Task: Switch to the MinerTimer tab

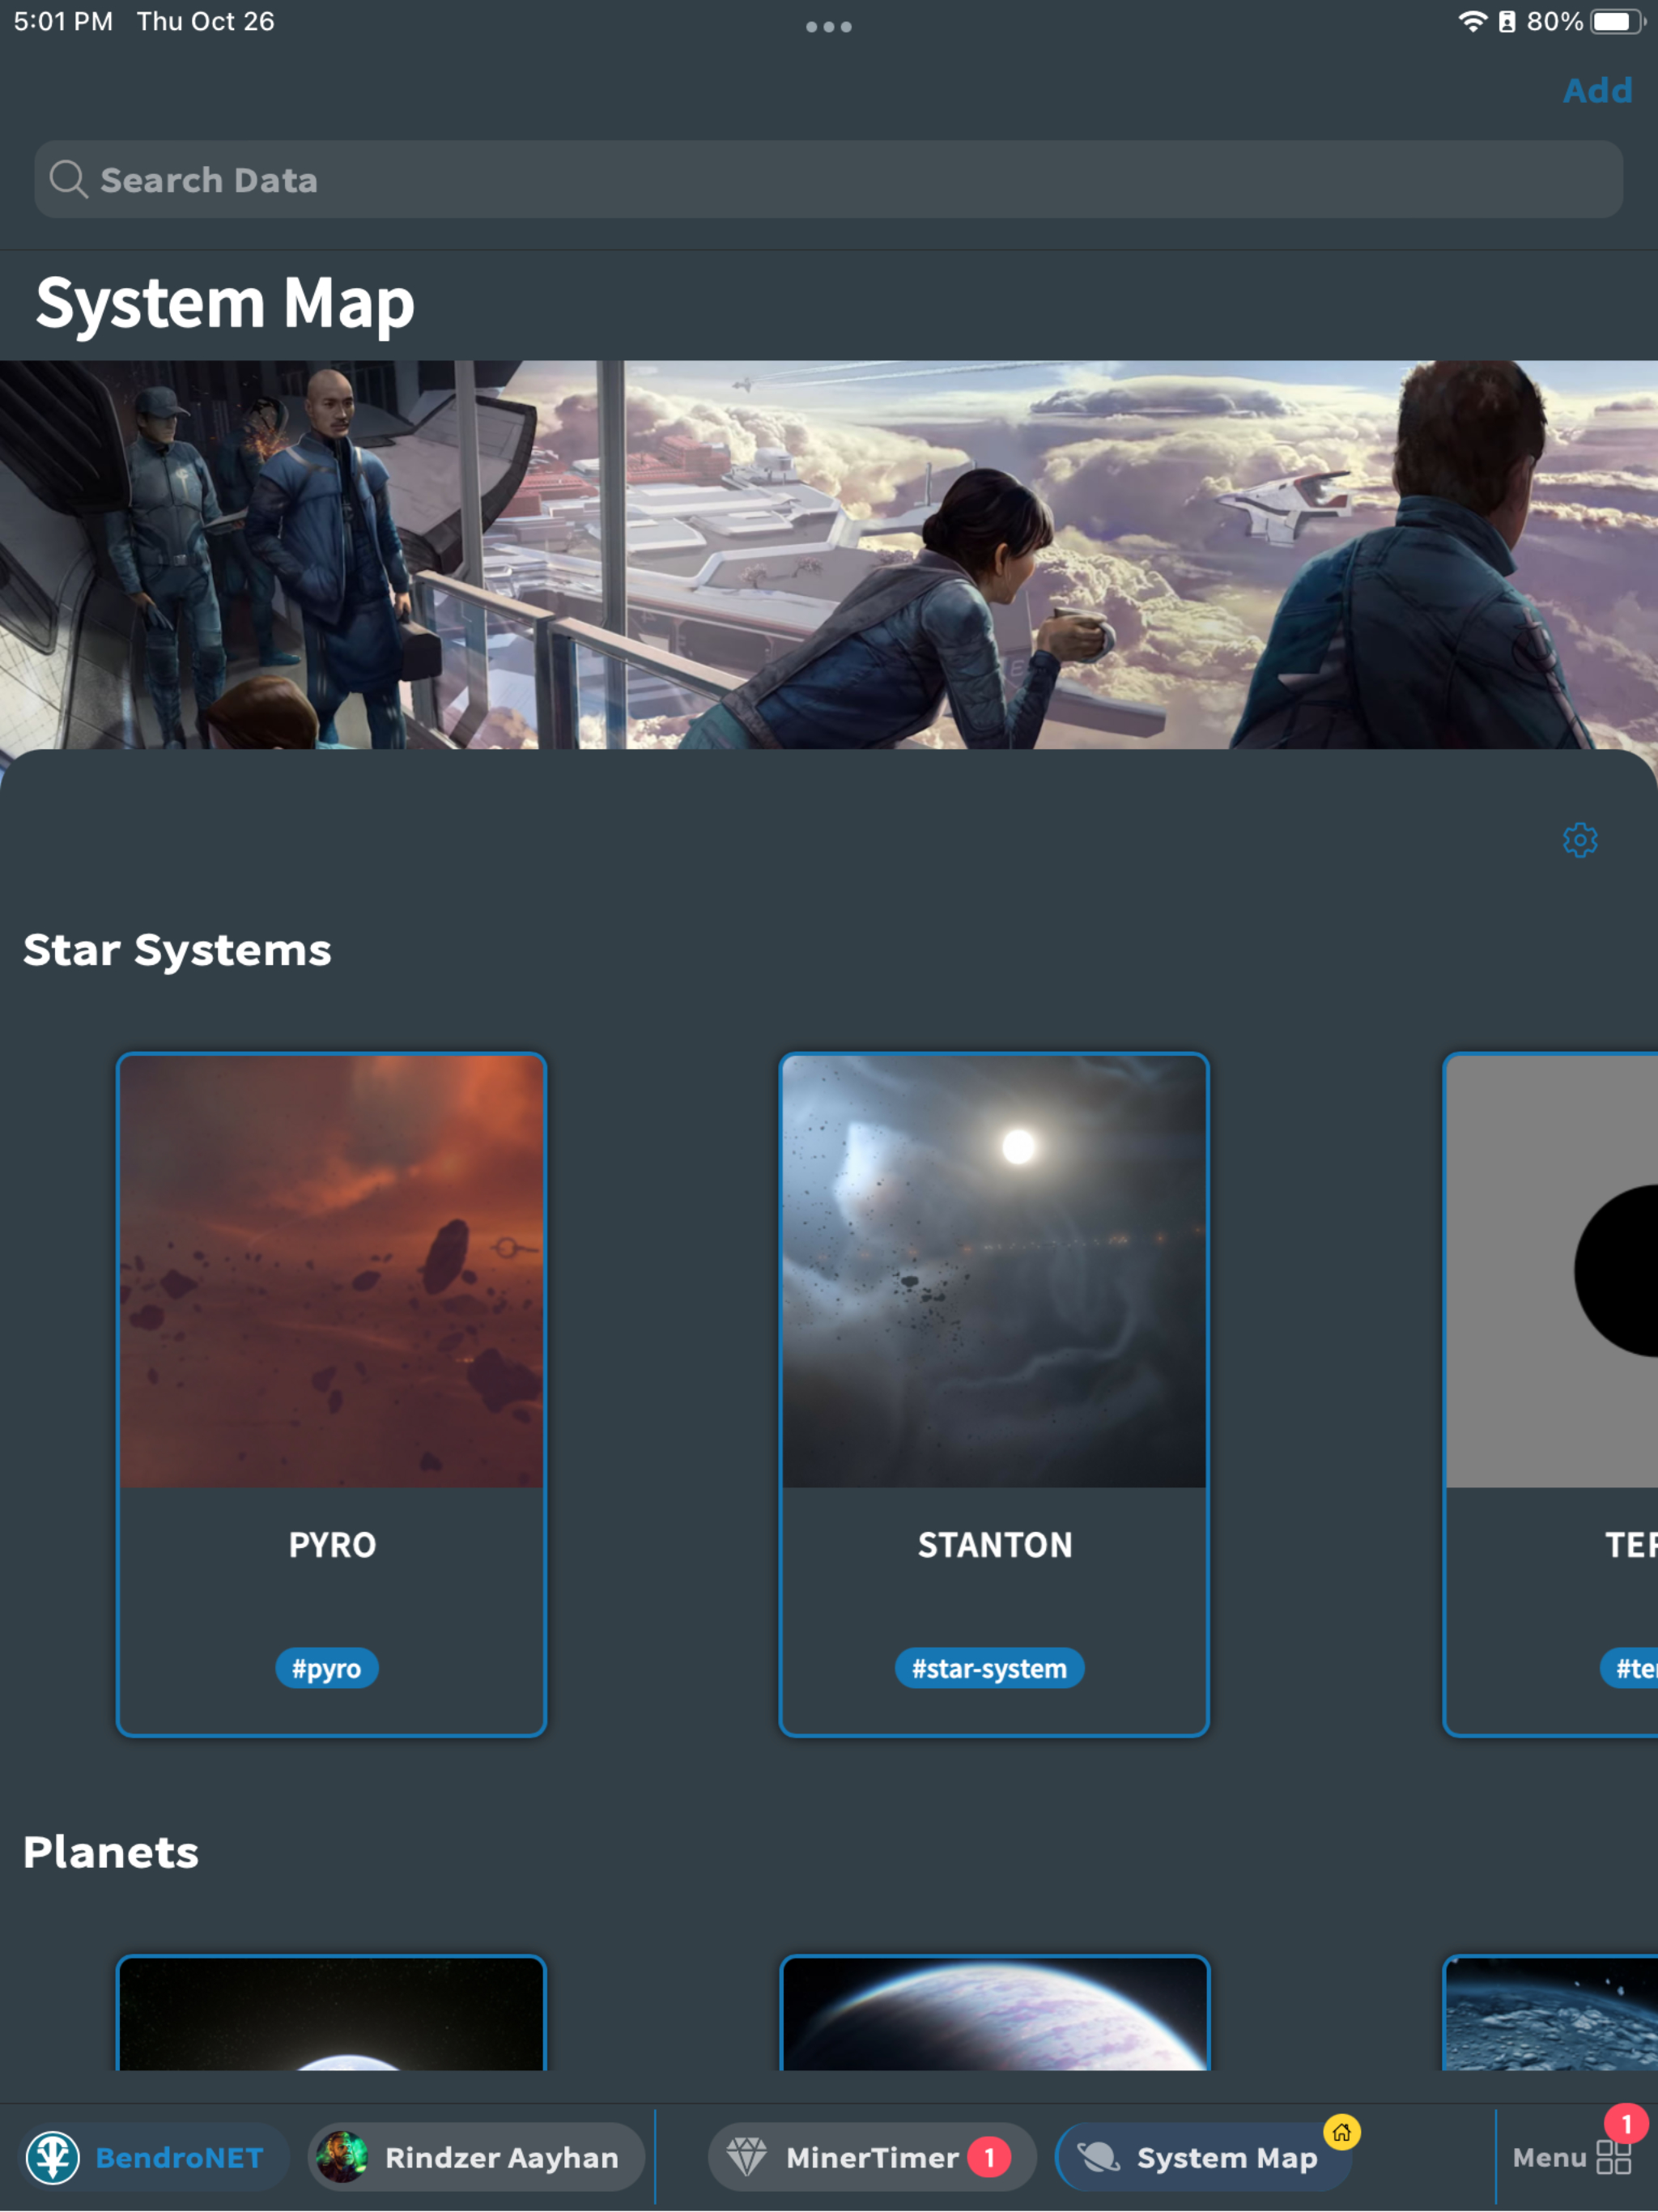Action: (872, 2157)
